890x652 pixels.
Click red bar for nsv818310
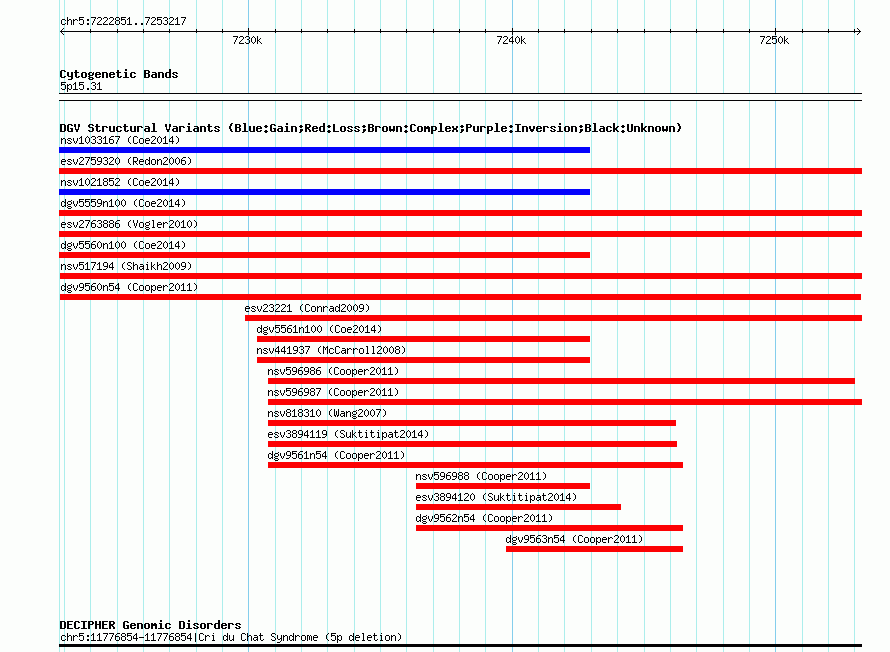pyautogui.click(x=472, y=423)
